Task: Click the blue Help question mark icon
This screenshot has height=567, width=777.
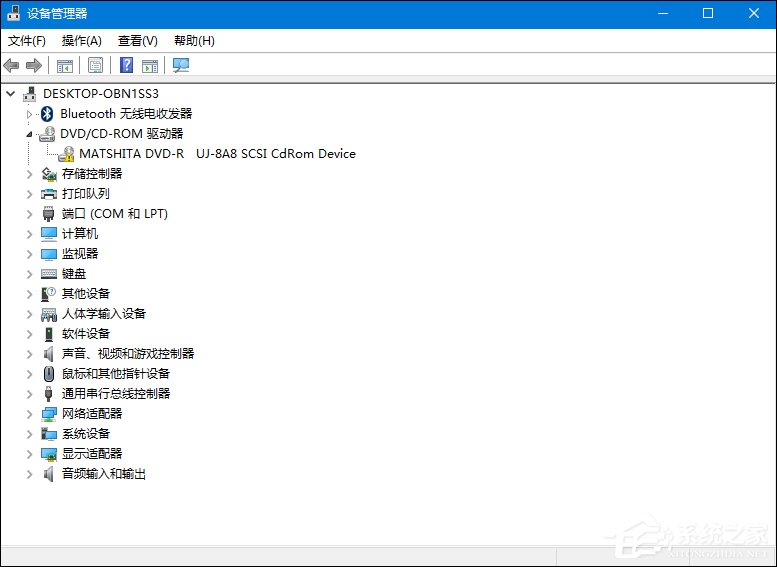Action: coord(127,65)
